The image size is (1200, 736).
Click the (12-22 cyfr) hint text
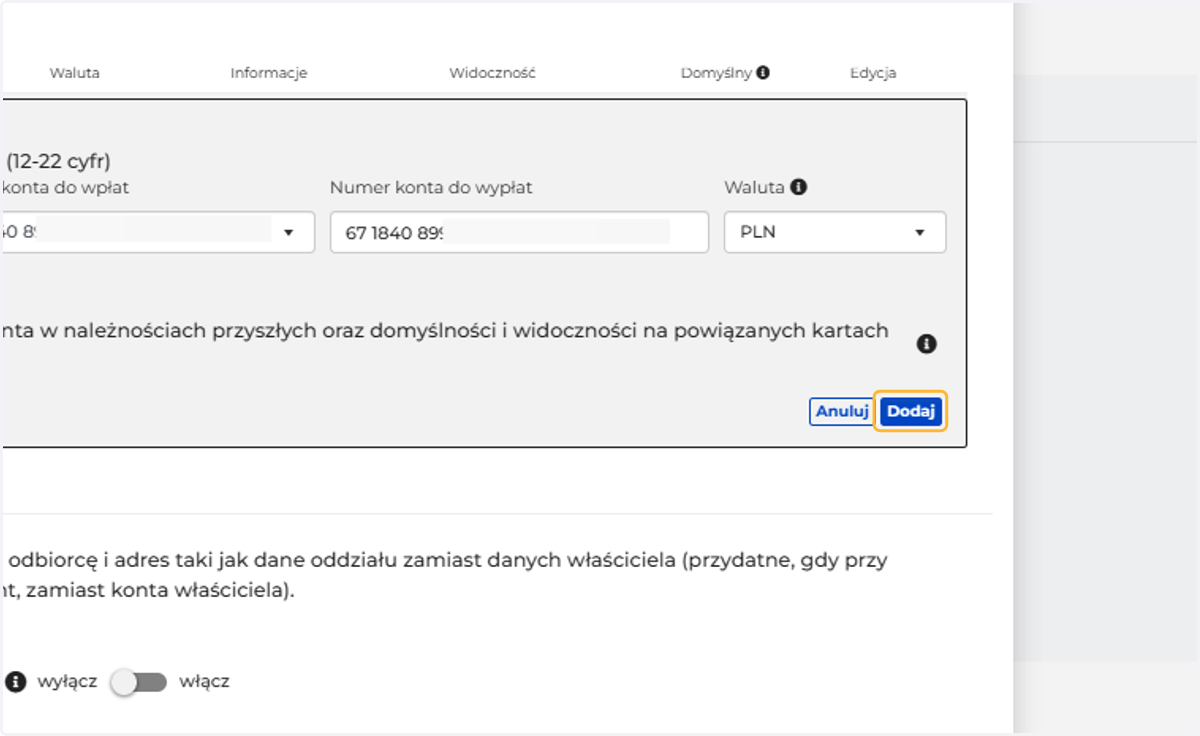click(58, 160)
